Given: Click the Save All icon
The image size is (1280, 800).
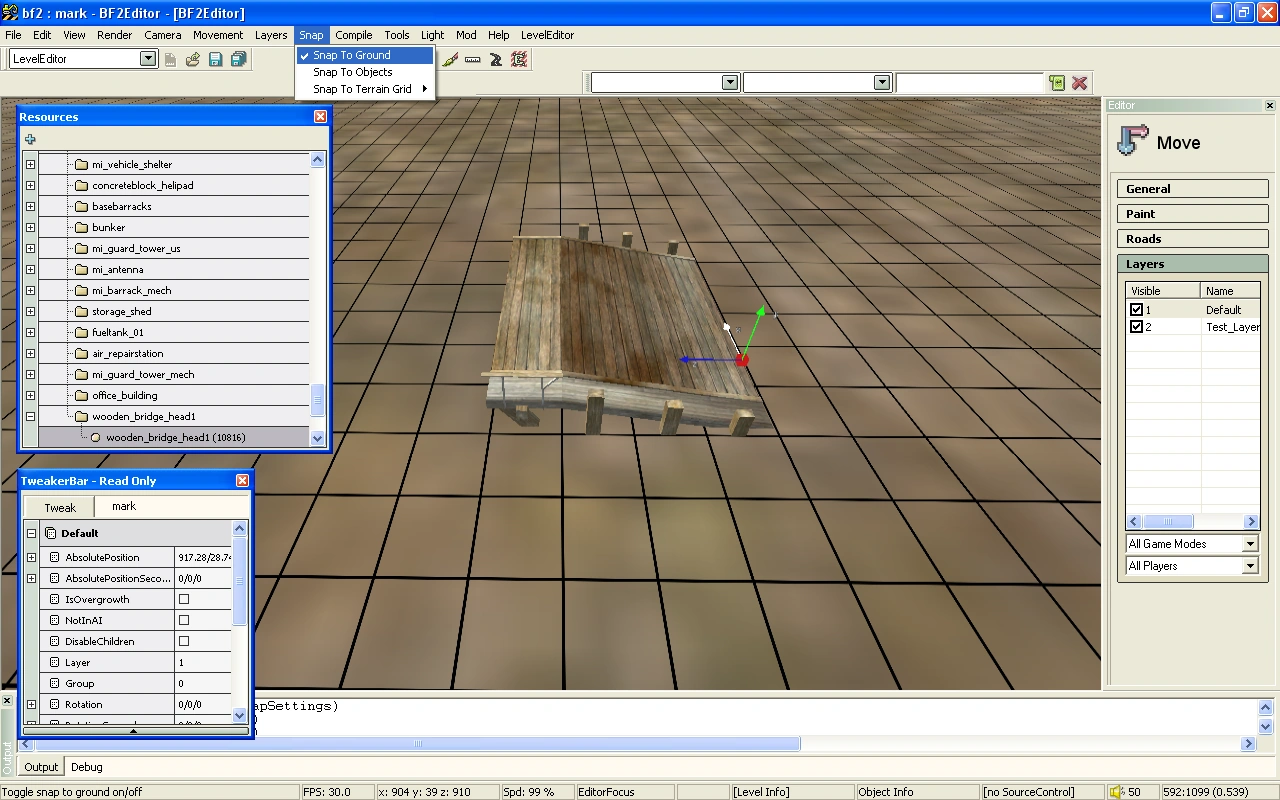Looking at the screenshot, I should click(x=238, y=59).
